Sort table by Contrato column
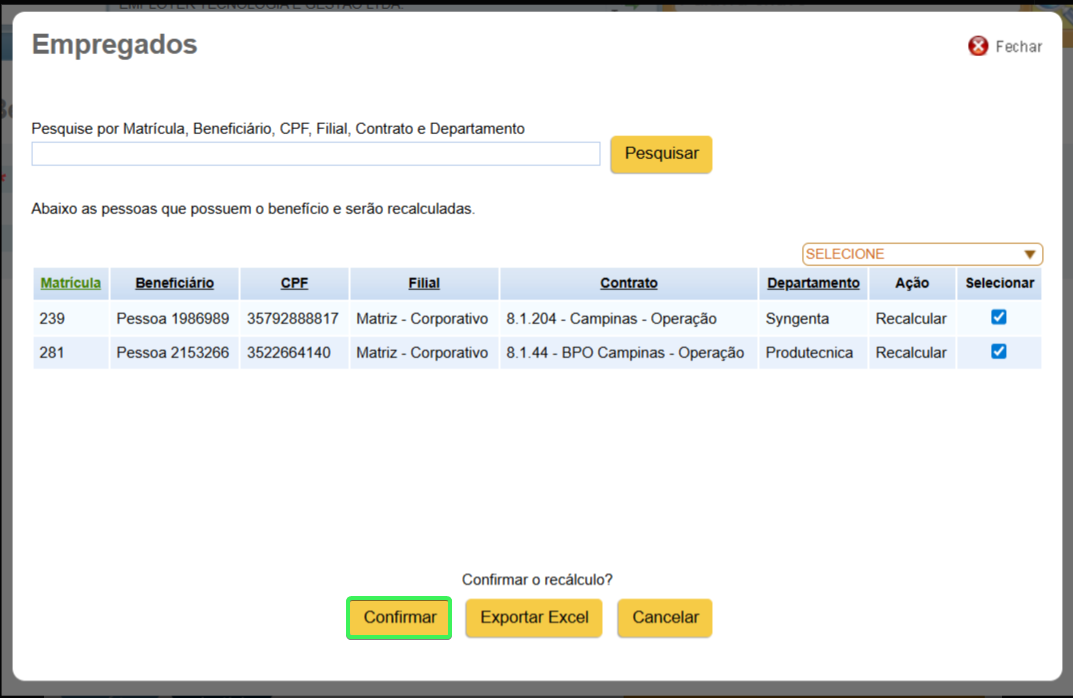 (629, 283)
